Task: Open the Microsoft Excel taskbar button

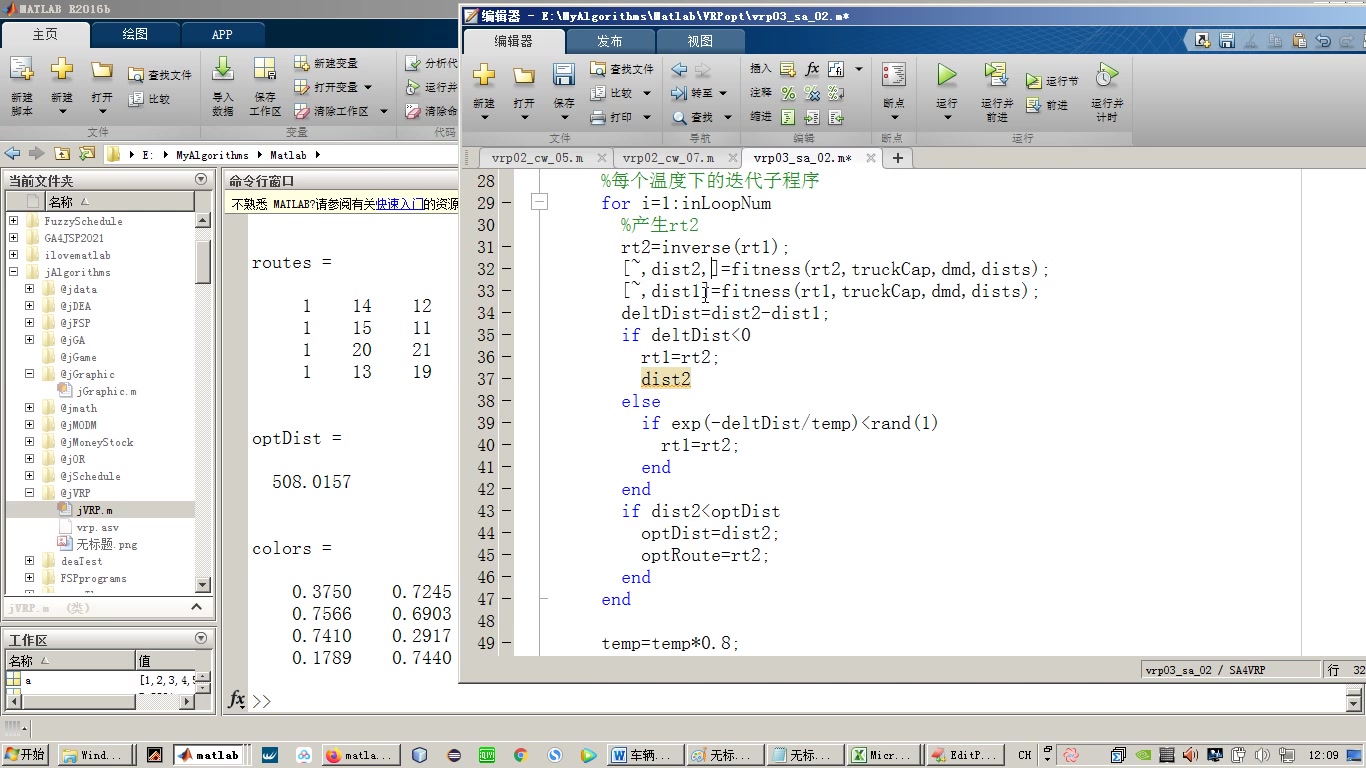Action: pos(883,755)
